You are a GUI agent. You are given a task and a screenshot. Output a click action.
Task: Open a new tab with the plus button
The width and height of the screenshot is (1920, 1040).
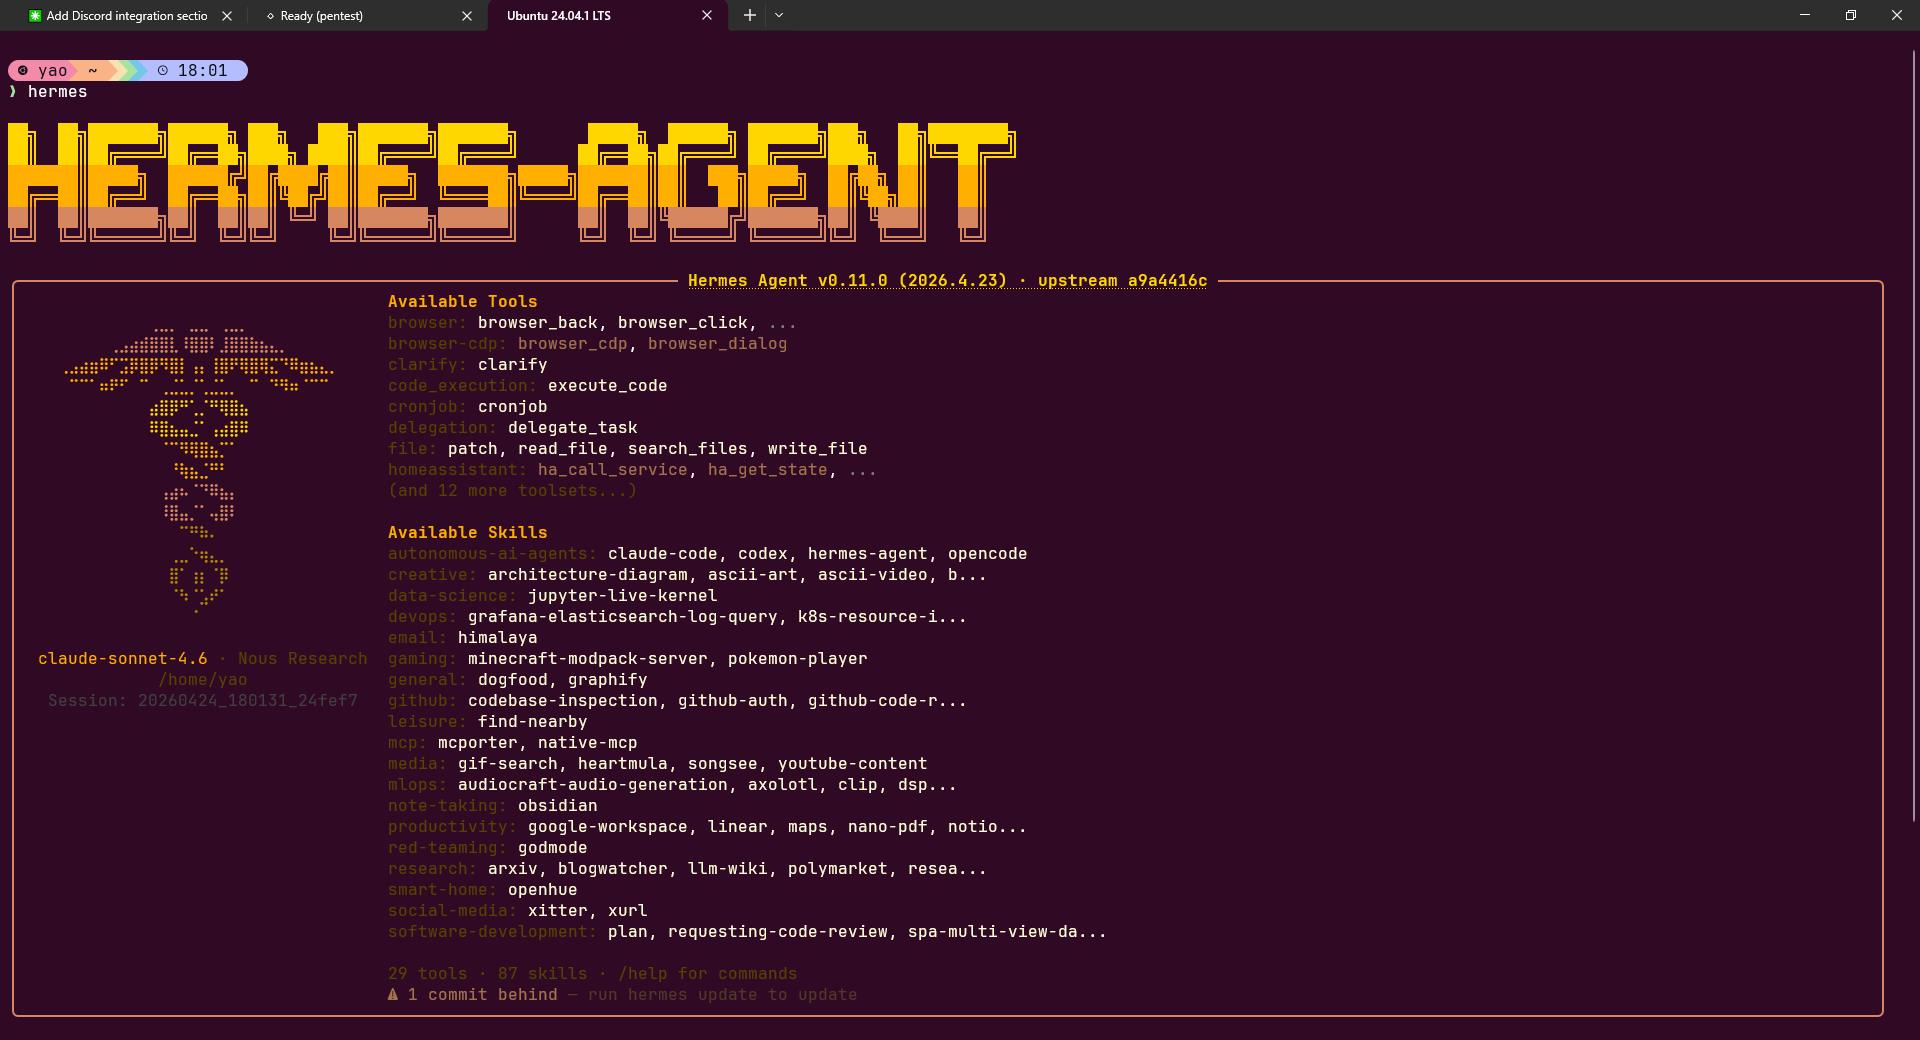click(x=749, y=15)
